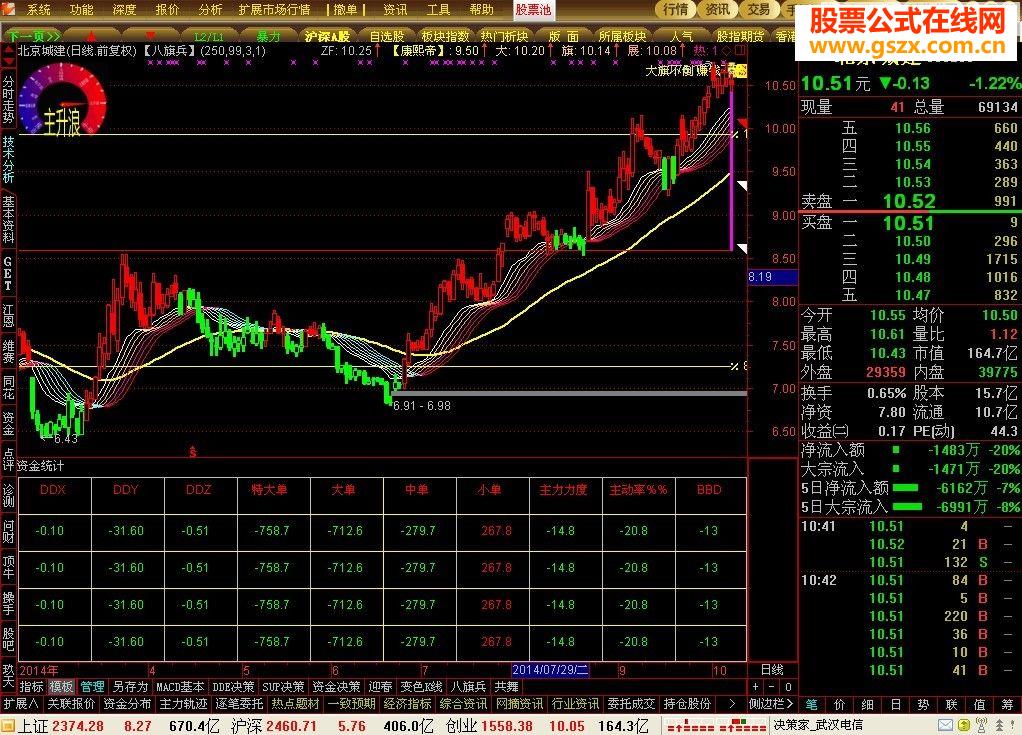This screenshot has height=735, width=1022.
Task: Open the 功能 menu
Action: 81,10
